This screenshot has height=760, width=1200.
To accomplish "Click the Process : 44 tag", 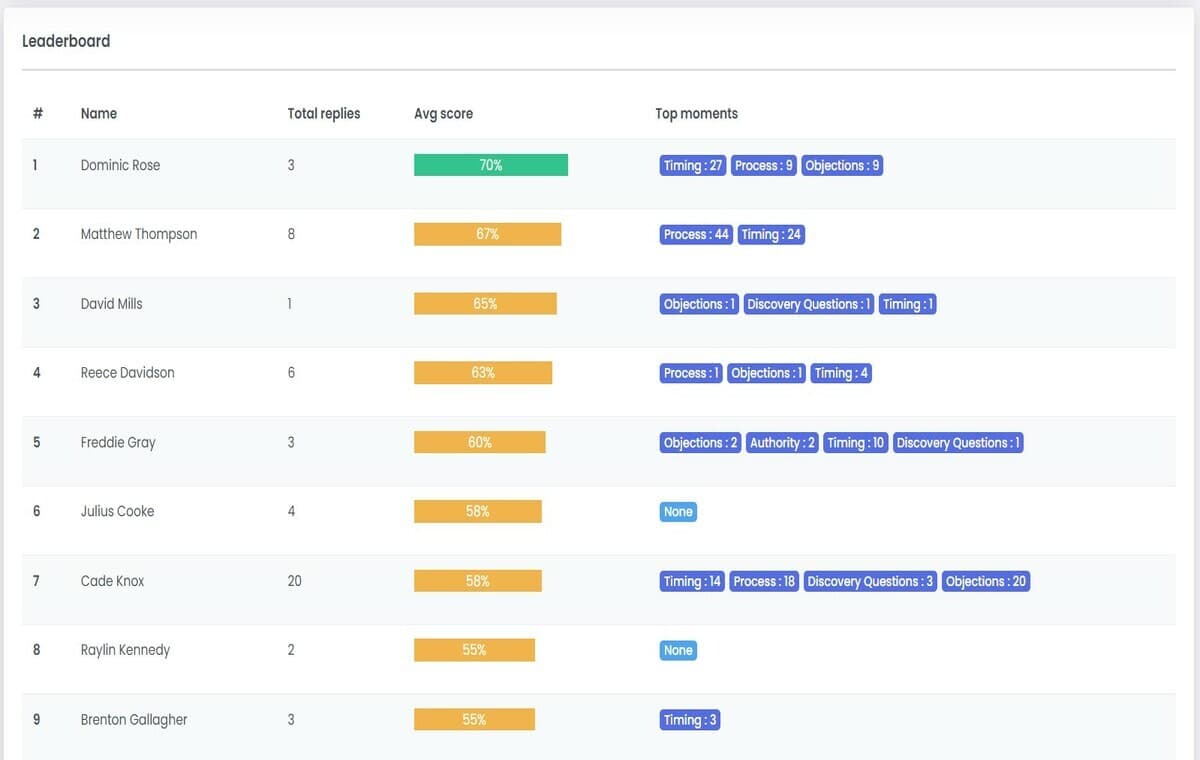I will pyautogui.click(x=696, y=235).
